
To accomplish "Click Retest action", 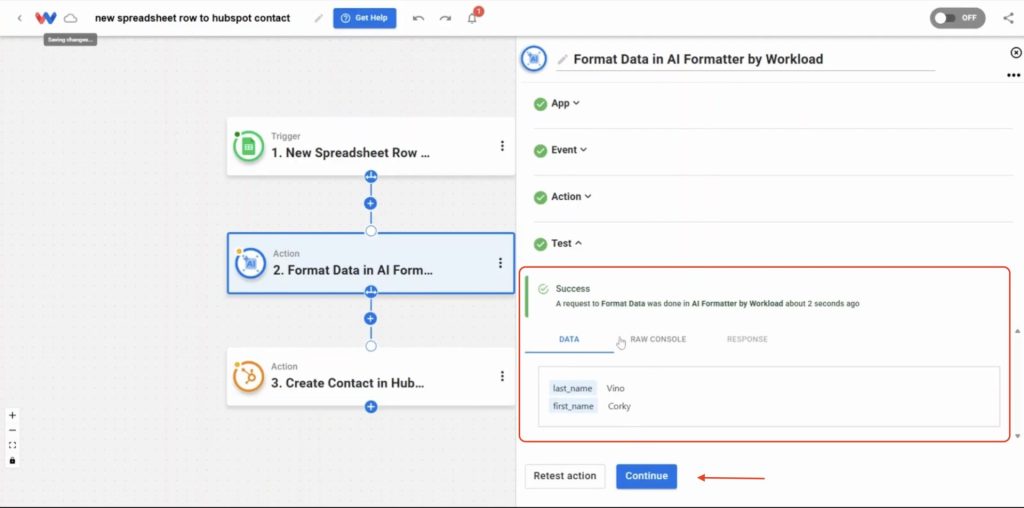I will tap(565, 476).
